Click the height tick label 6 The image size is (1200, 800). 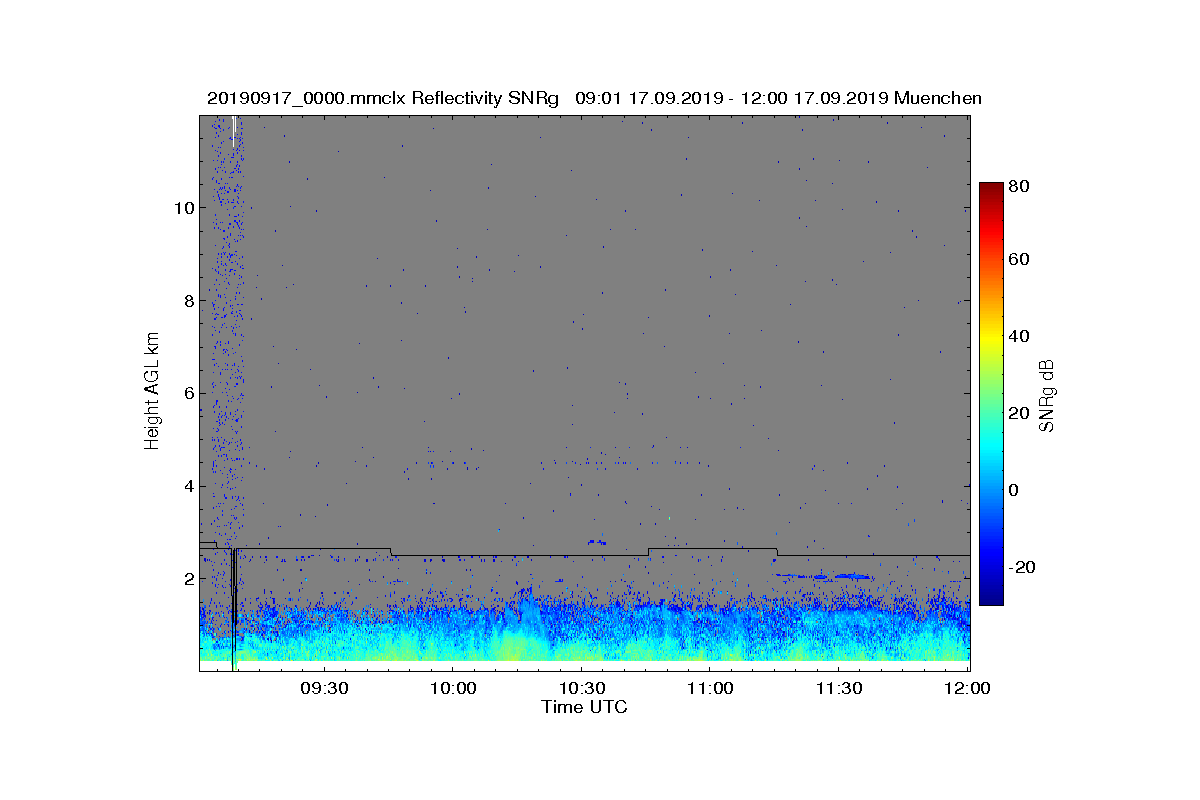187,393
